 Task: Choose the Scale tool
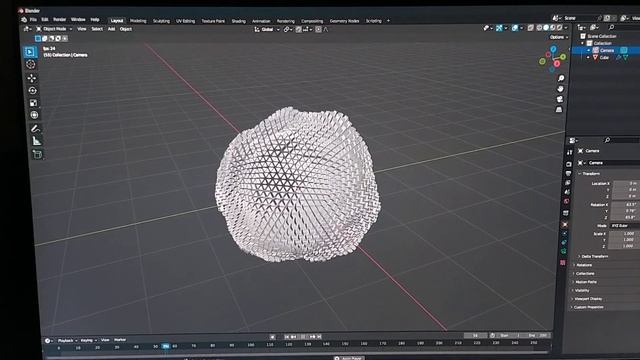click(33, 103)
